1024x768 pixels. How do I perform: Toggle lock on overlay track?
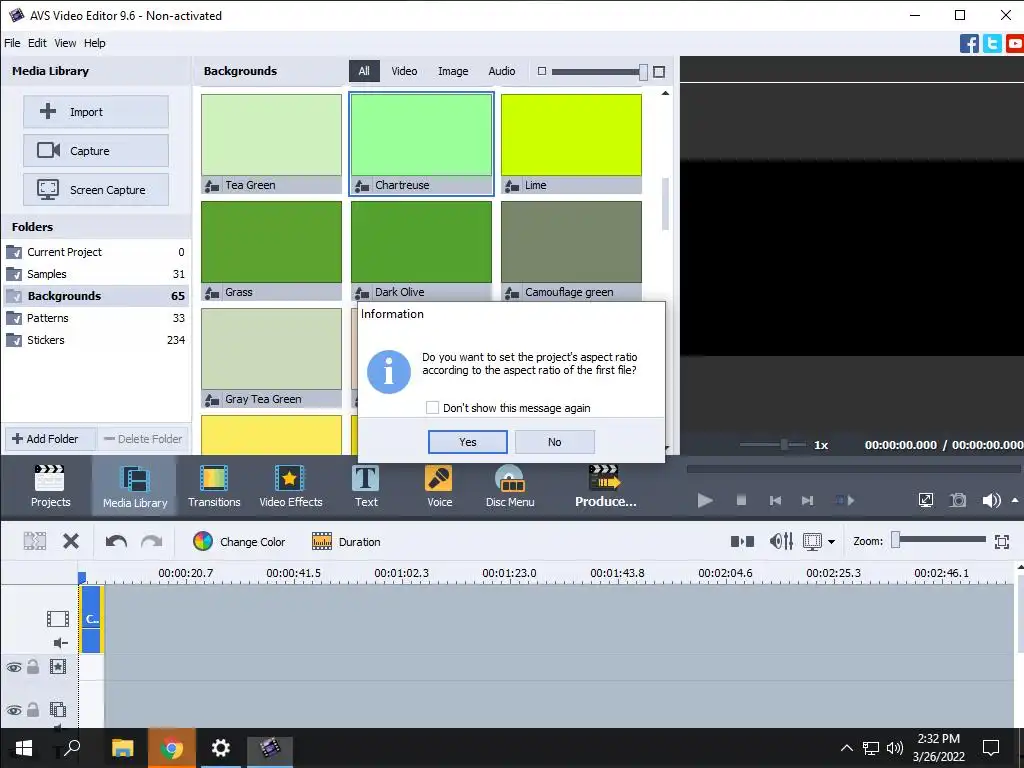(33, 709)
